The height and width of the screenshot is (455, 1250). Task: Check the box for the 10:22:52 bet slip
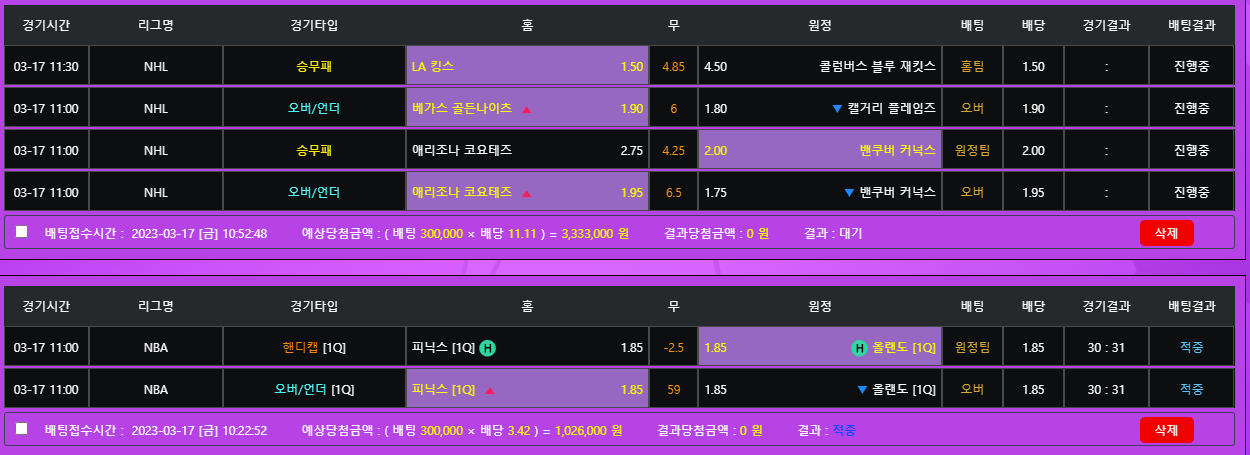click(x=22, y=429)
